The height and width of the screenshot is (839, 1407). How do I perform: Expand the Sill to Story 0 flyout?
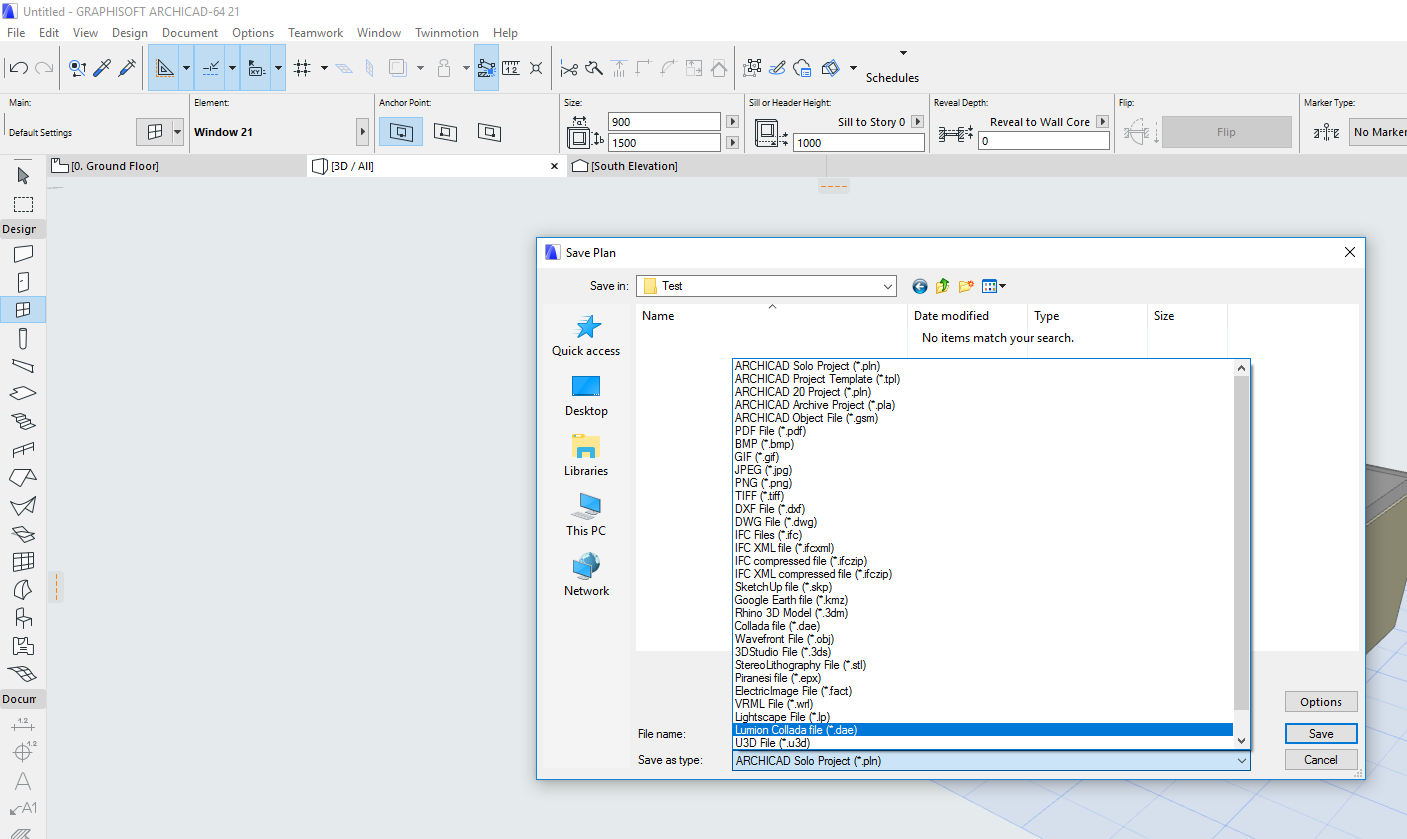click(x=917, y=122)
